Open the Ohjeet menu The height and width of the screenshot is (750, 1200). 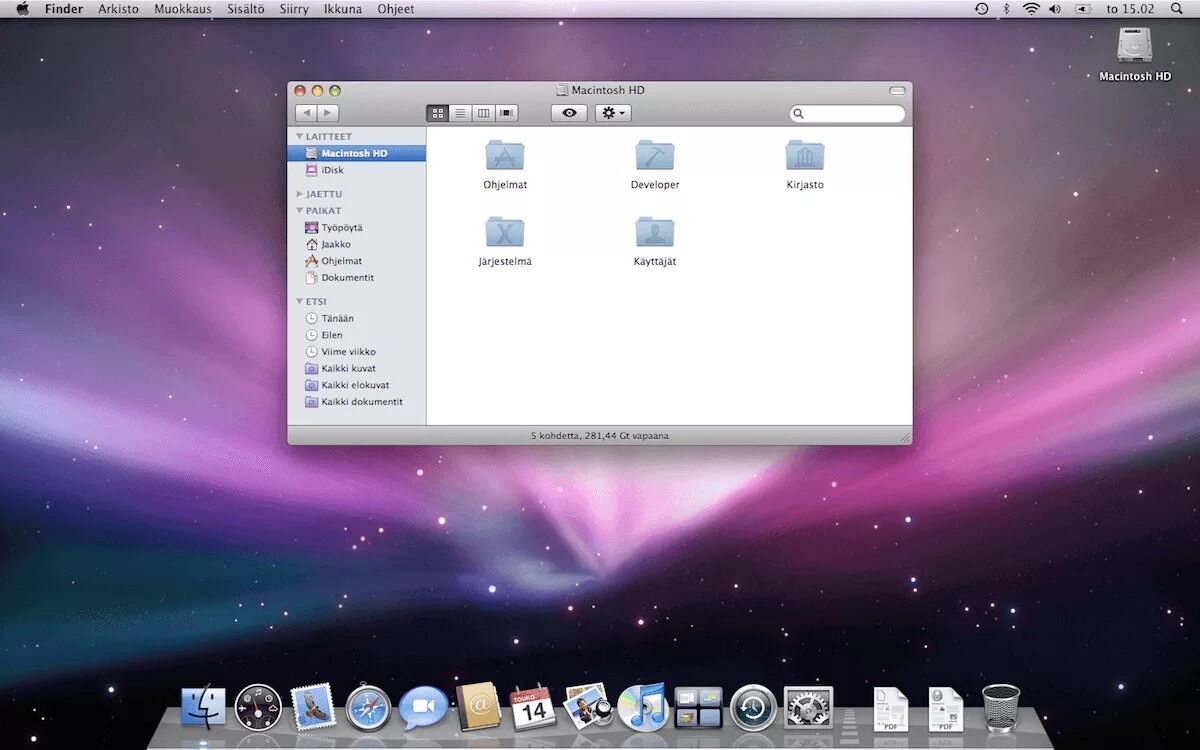pyautogui.click(x=396, y=9)
